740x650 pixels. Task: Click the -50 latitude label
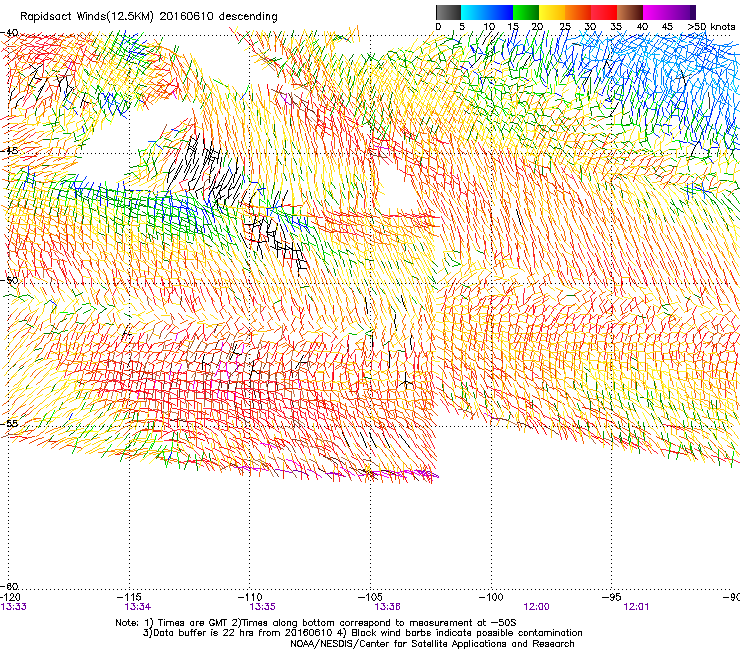coord(9,280)
